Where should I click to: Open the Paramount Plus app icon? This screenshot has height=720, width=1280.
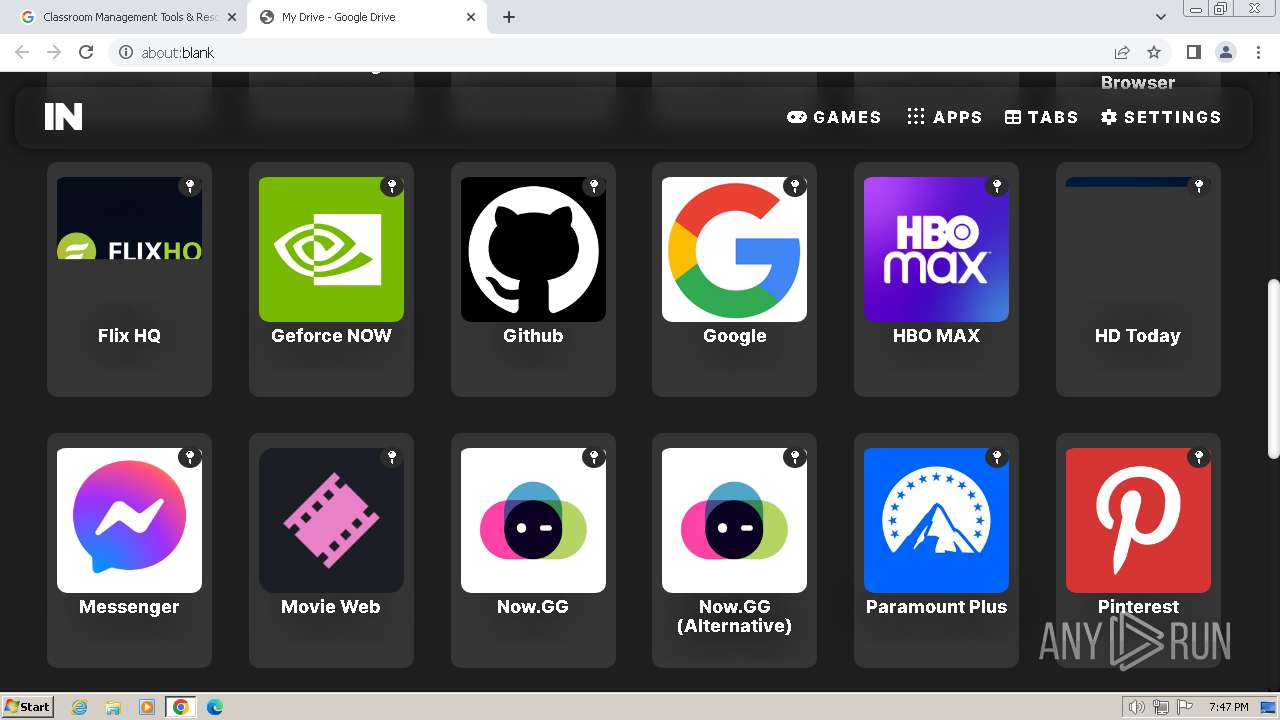(x=936, y=520)
